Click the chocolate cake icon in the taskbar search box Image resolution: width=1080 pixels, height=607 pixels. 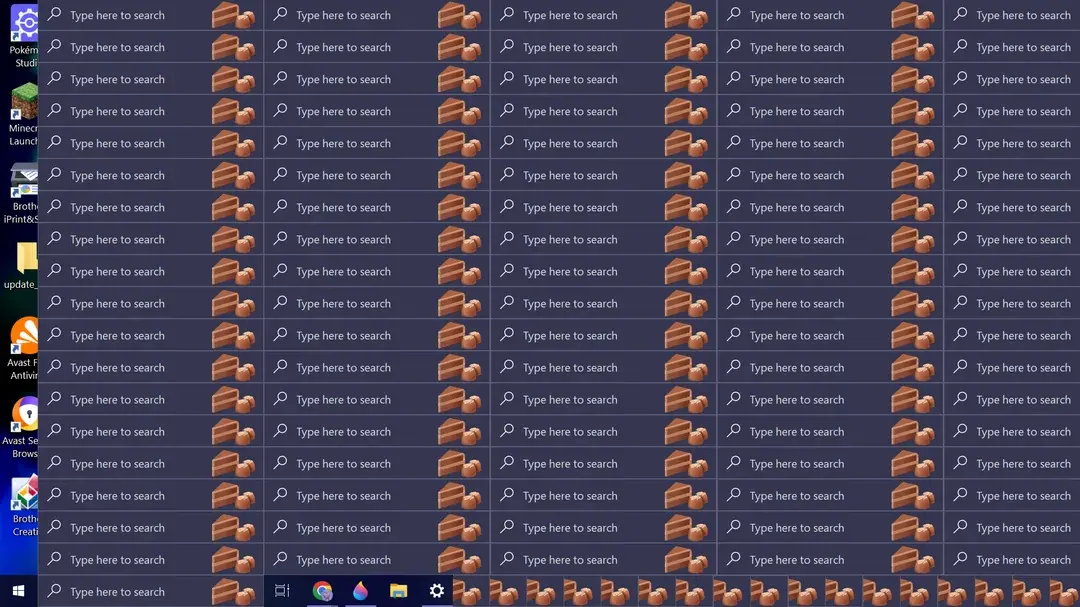[x=233, y=591]
